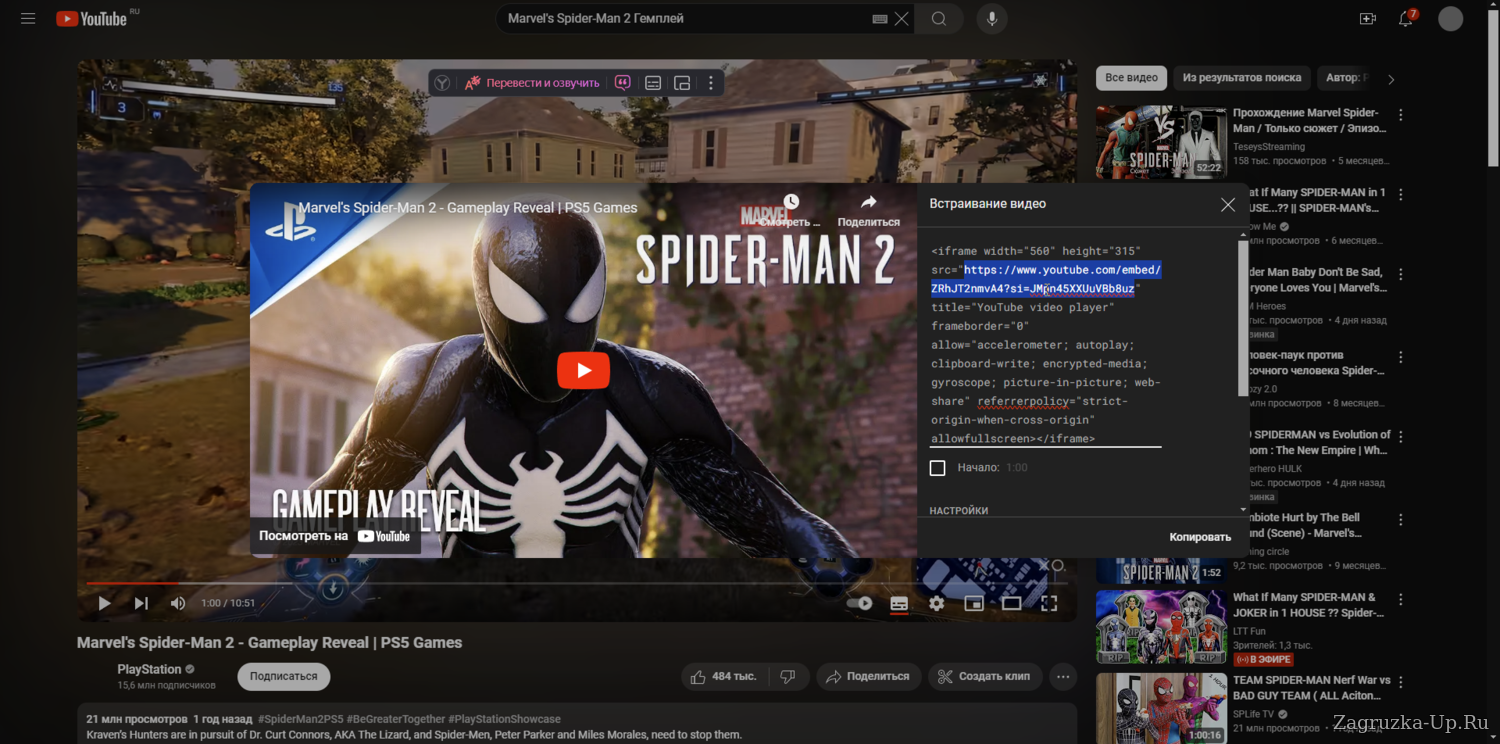1500x744 pixels.
Task: Enable the "Начало" start time checkbox
Action: tap(937, 468)
